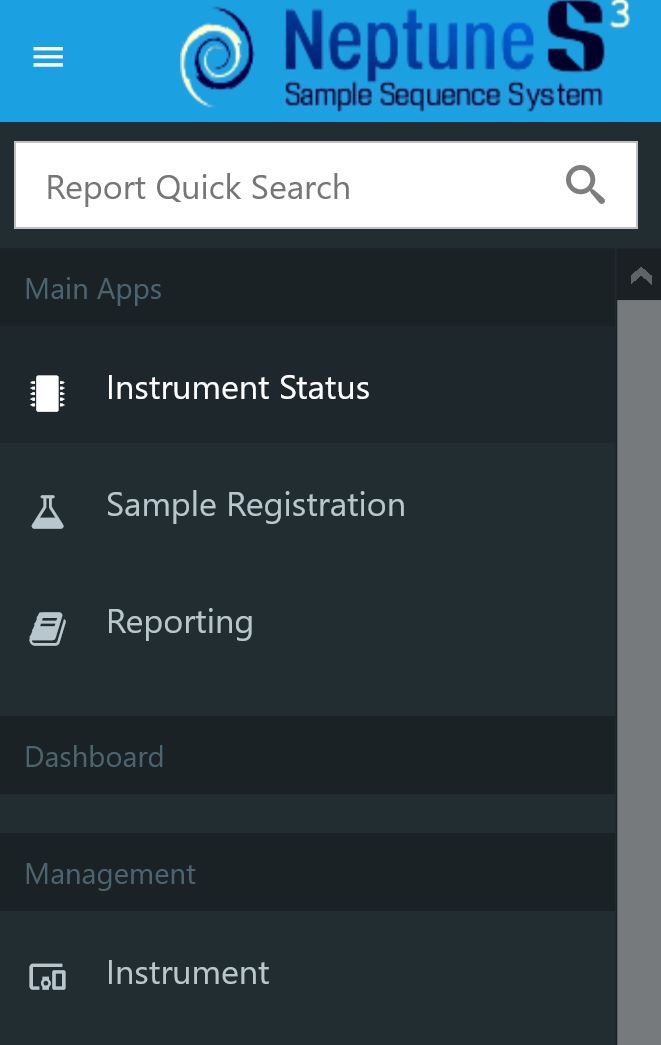The image size is (661, 1045).
Task: Go to the Reporting app
Action: (180, 622)
